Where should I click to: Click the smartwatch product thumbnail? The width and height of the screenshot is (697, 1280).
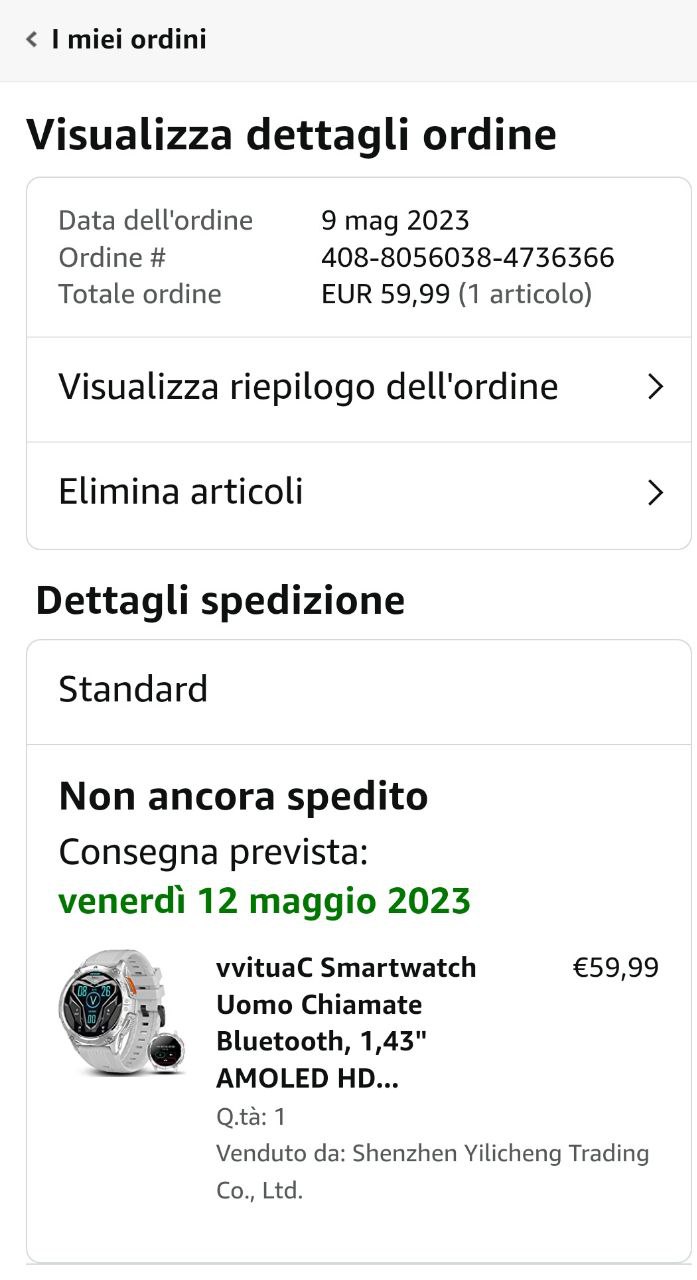coord(121,1012)
